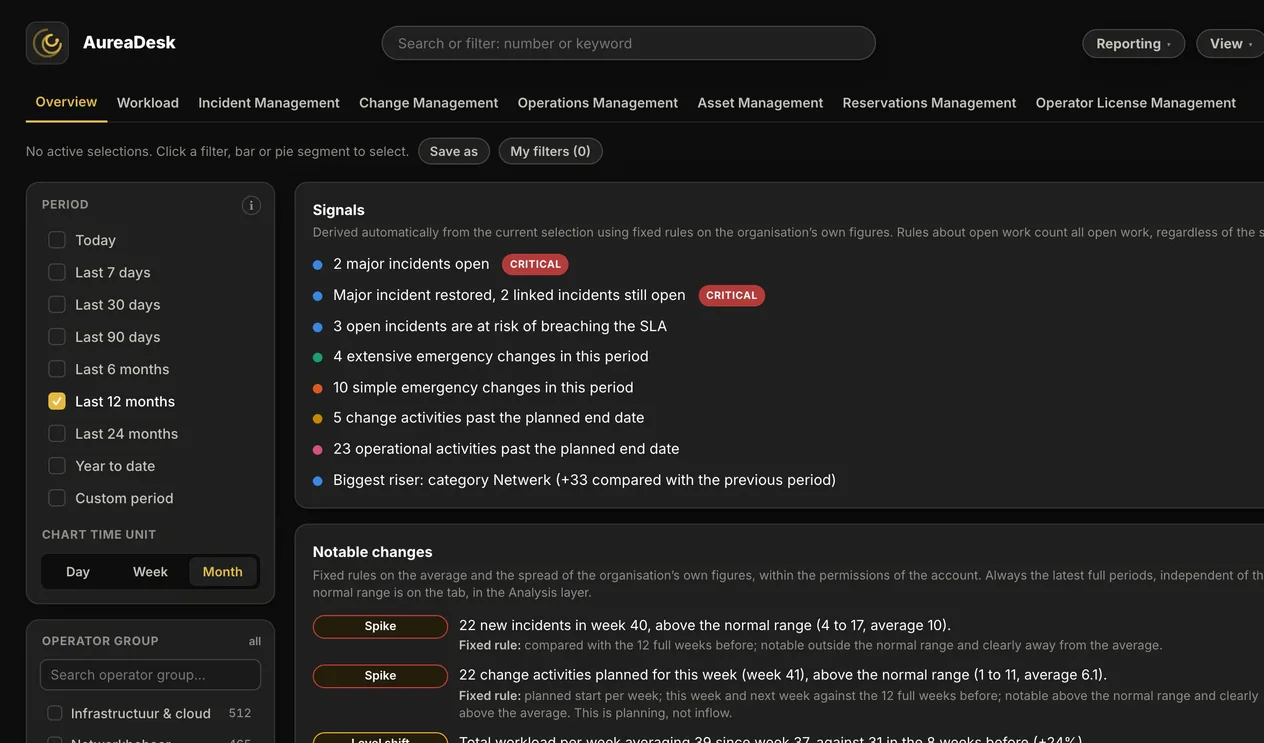Click '23 operational activities past' signal
1264x743 pixels.
click(506, 449)
